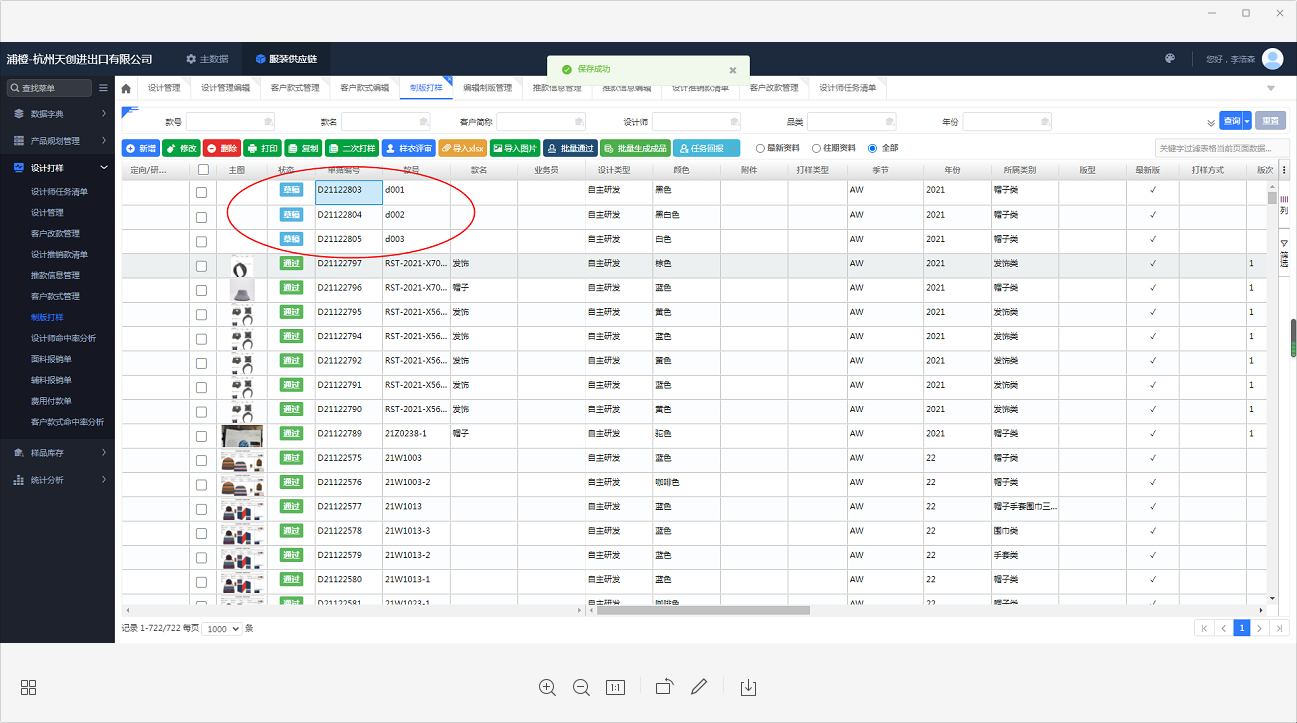The width and height of the screenshot is (1297, 723).
Task: Switch to the 客户款式管理 tab
Action: pyautogui.click(x=295, y=88)
